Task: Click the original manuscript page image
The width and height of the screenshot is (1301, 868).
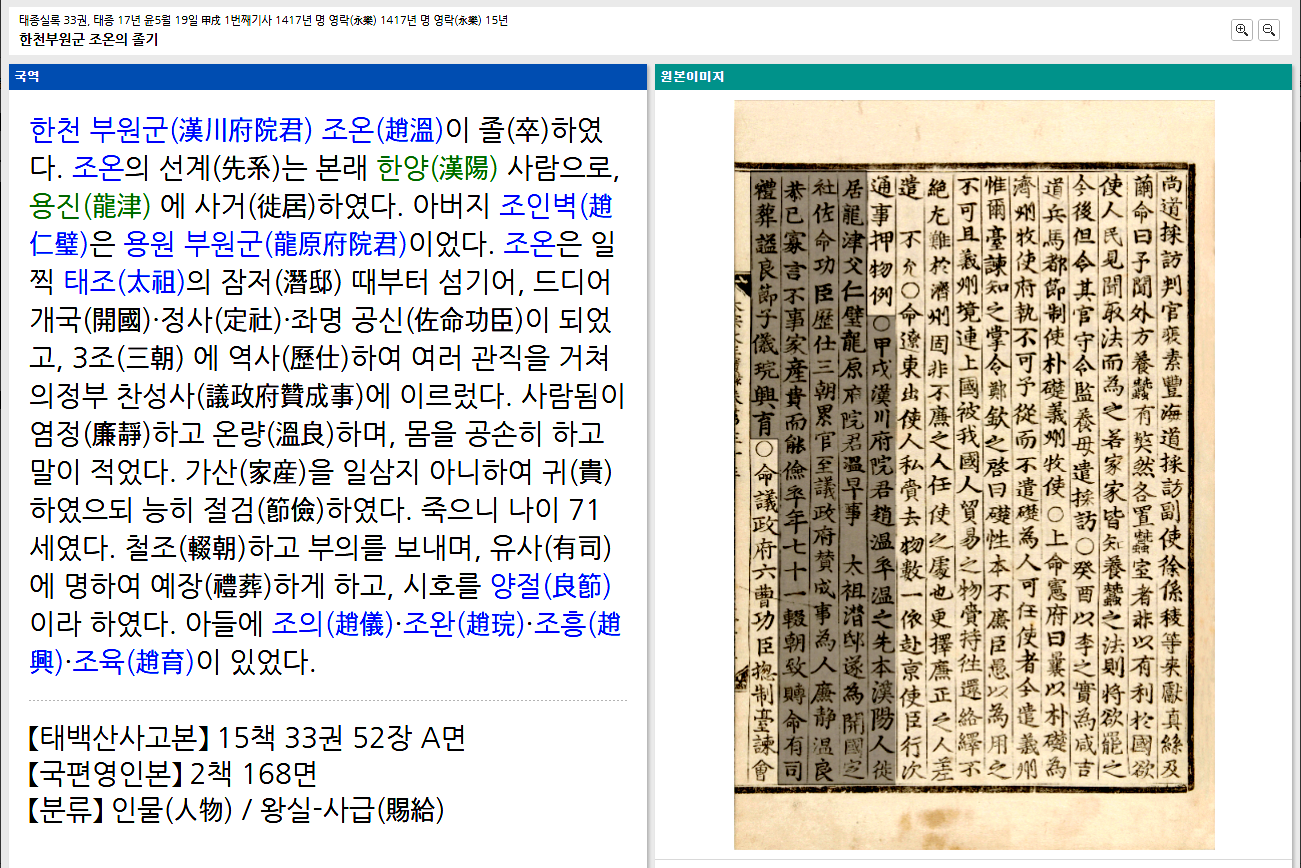Action: (x=975, y=474)
